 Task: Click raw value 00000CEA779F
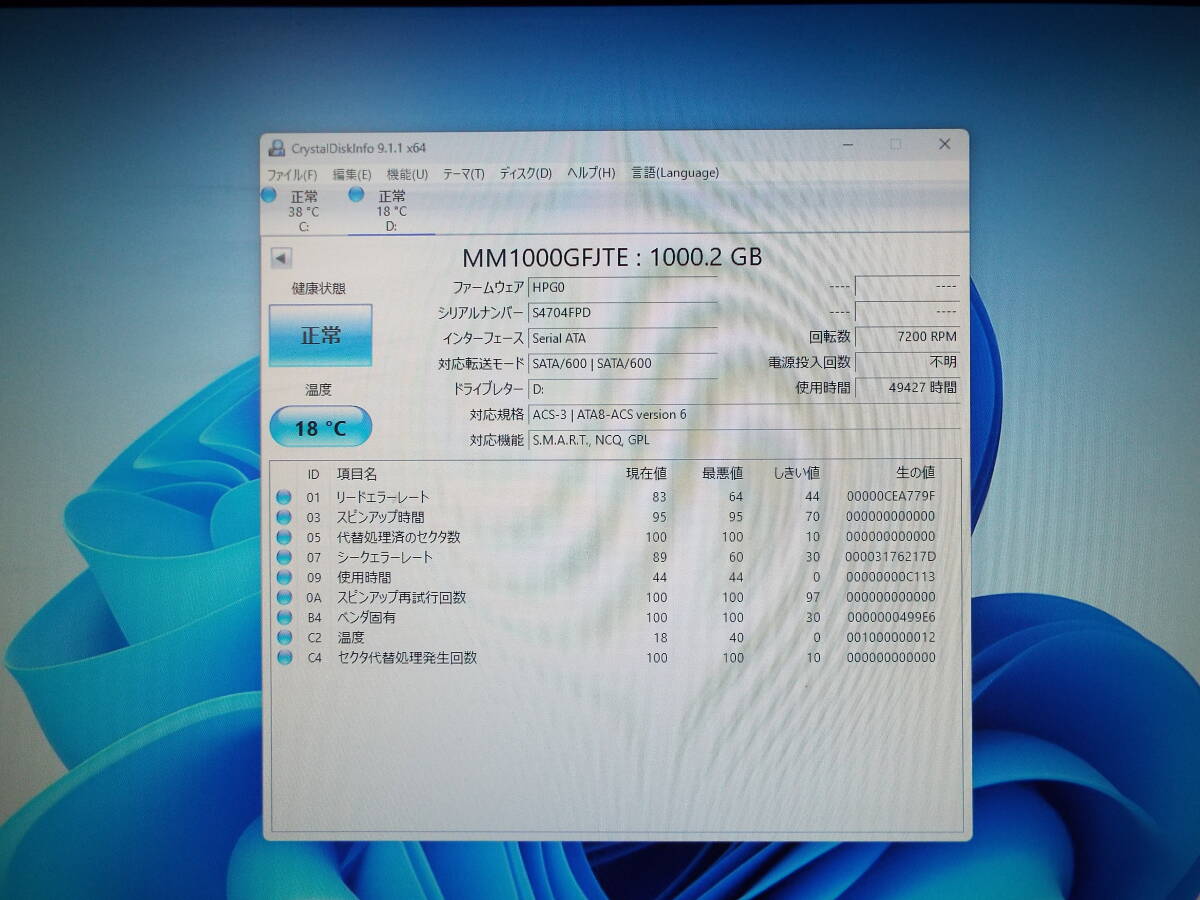click(x=891, y=496)
